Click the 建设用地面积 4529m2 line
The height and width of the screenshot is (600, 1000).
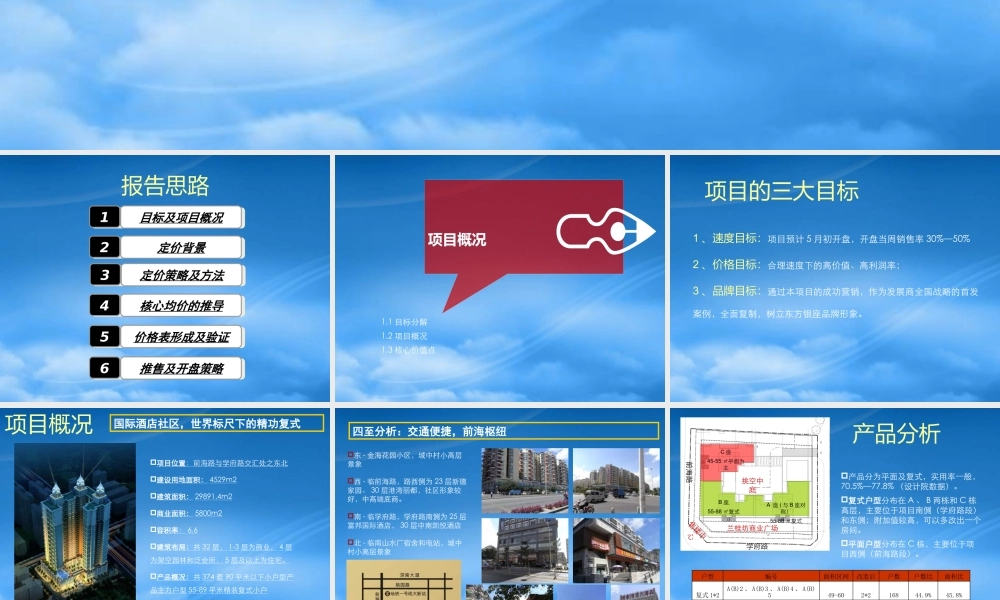(x=194, y=479)
